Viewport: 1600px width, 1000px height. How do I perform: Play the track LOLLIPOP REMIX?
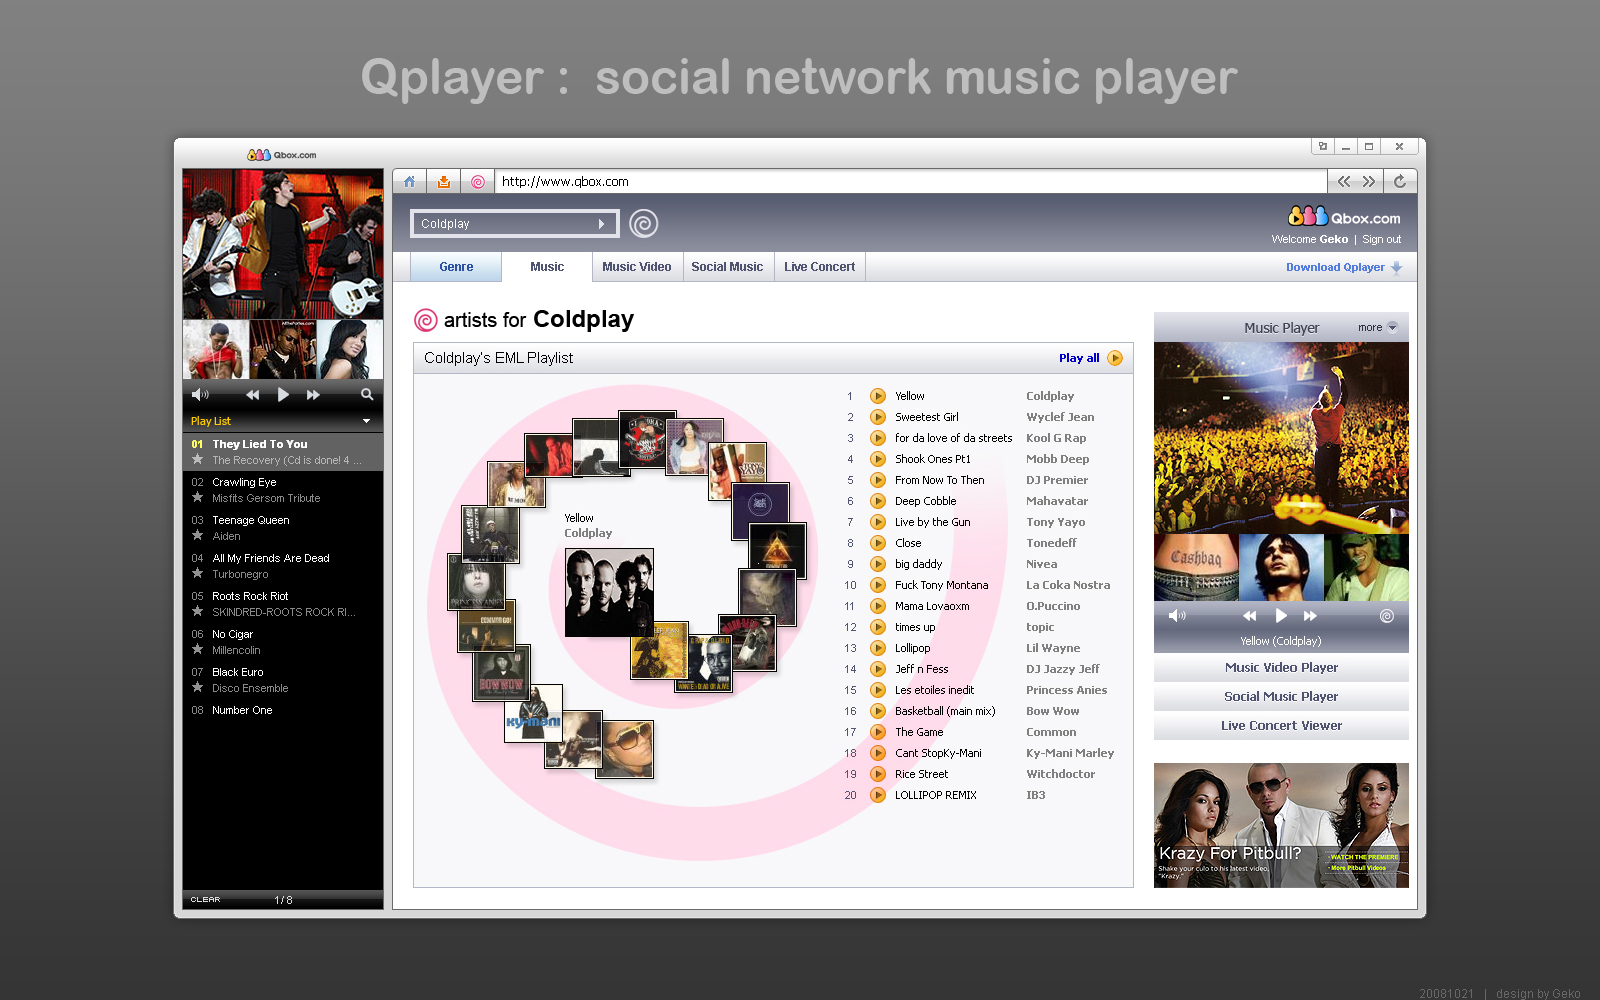coord(878,795)
